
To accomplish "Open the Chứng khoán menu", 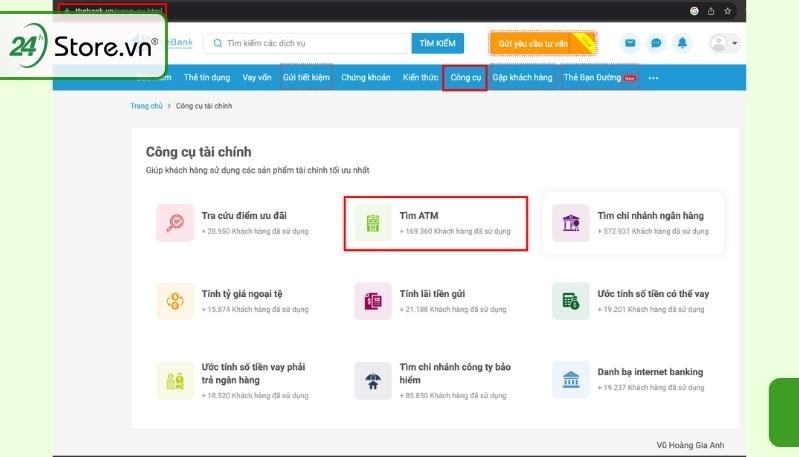I will point(365,77).
